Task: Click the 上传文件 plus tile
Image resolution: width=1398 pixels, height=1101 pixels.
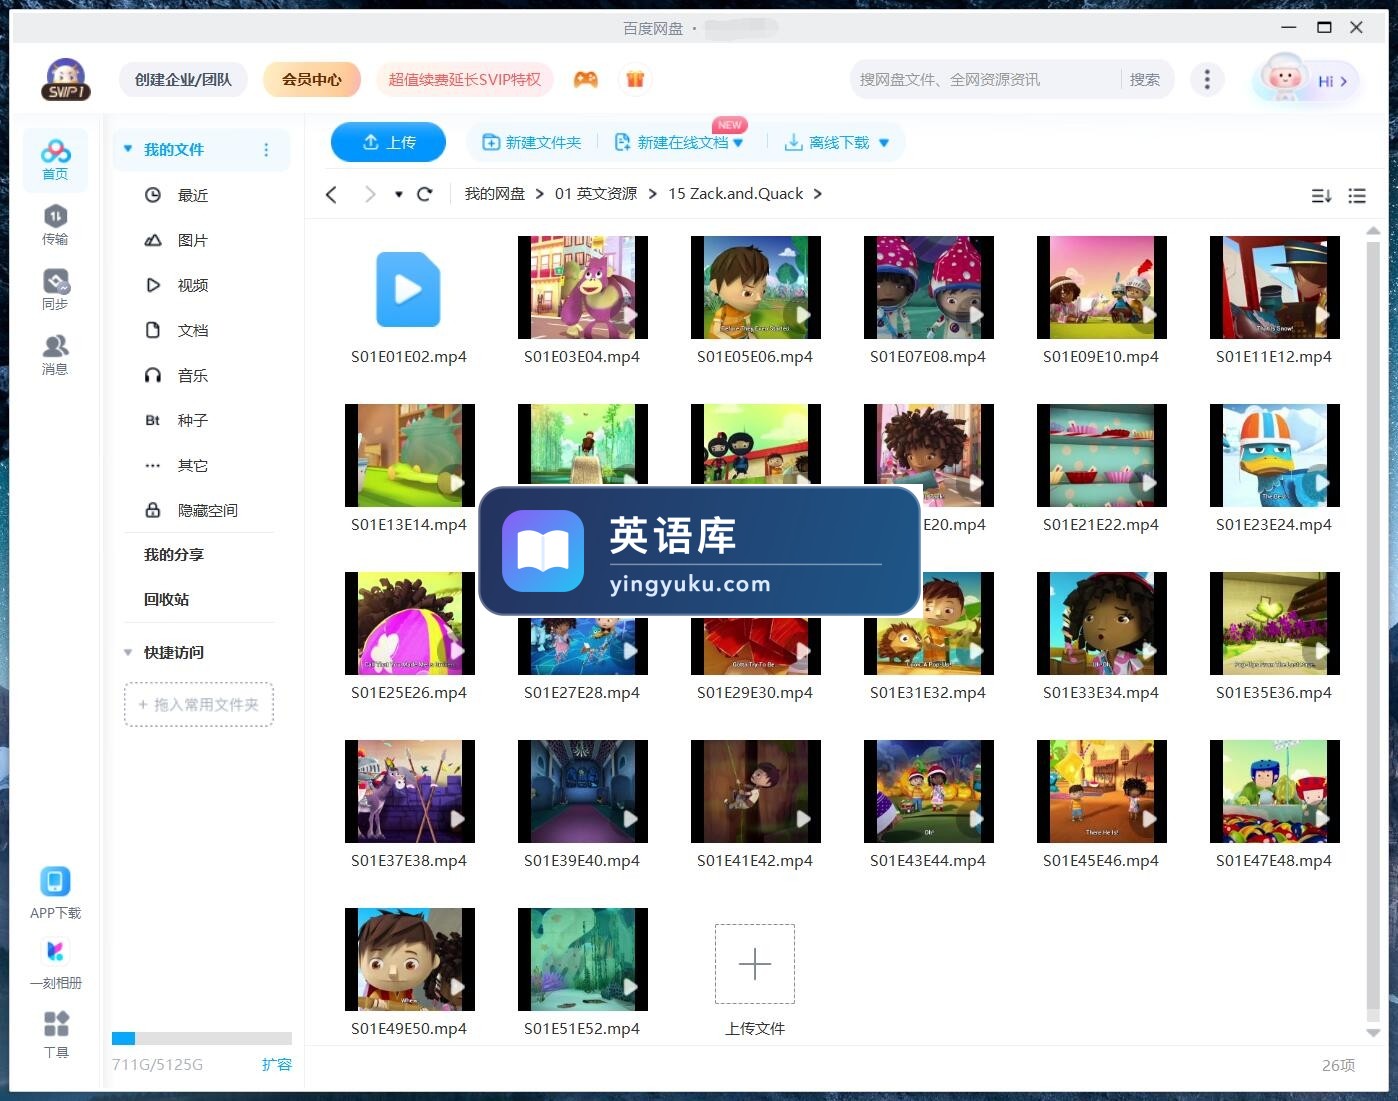Action: click(755, 964)
